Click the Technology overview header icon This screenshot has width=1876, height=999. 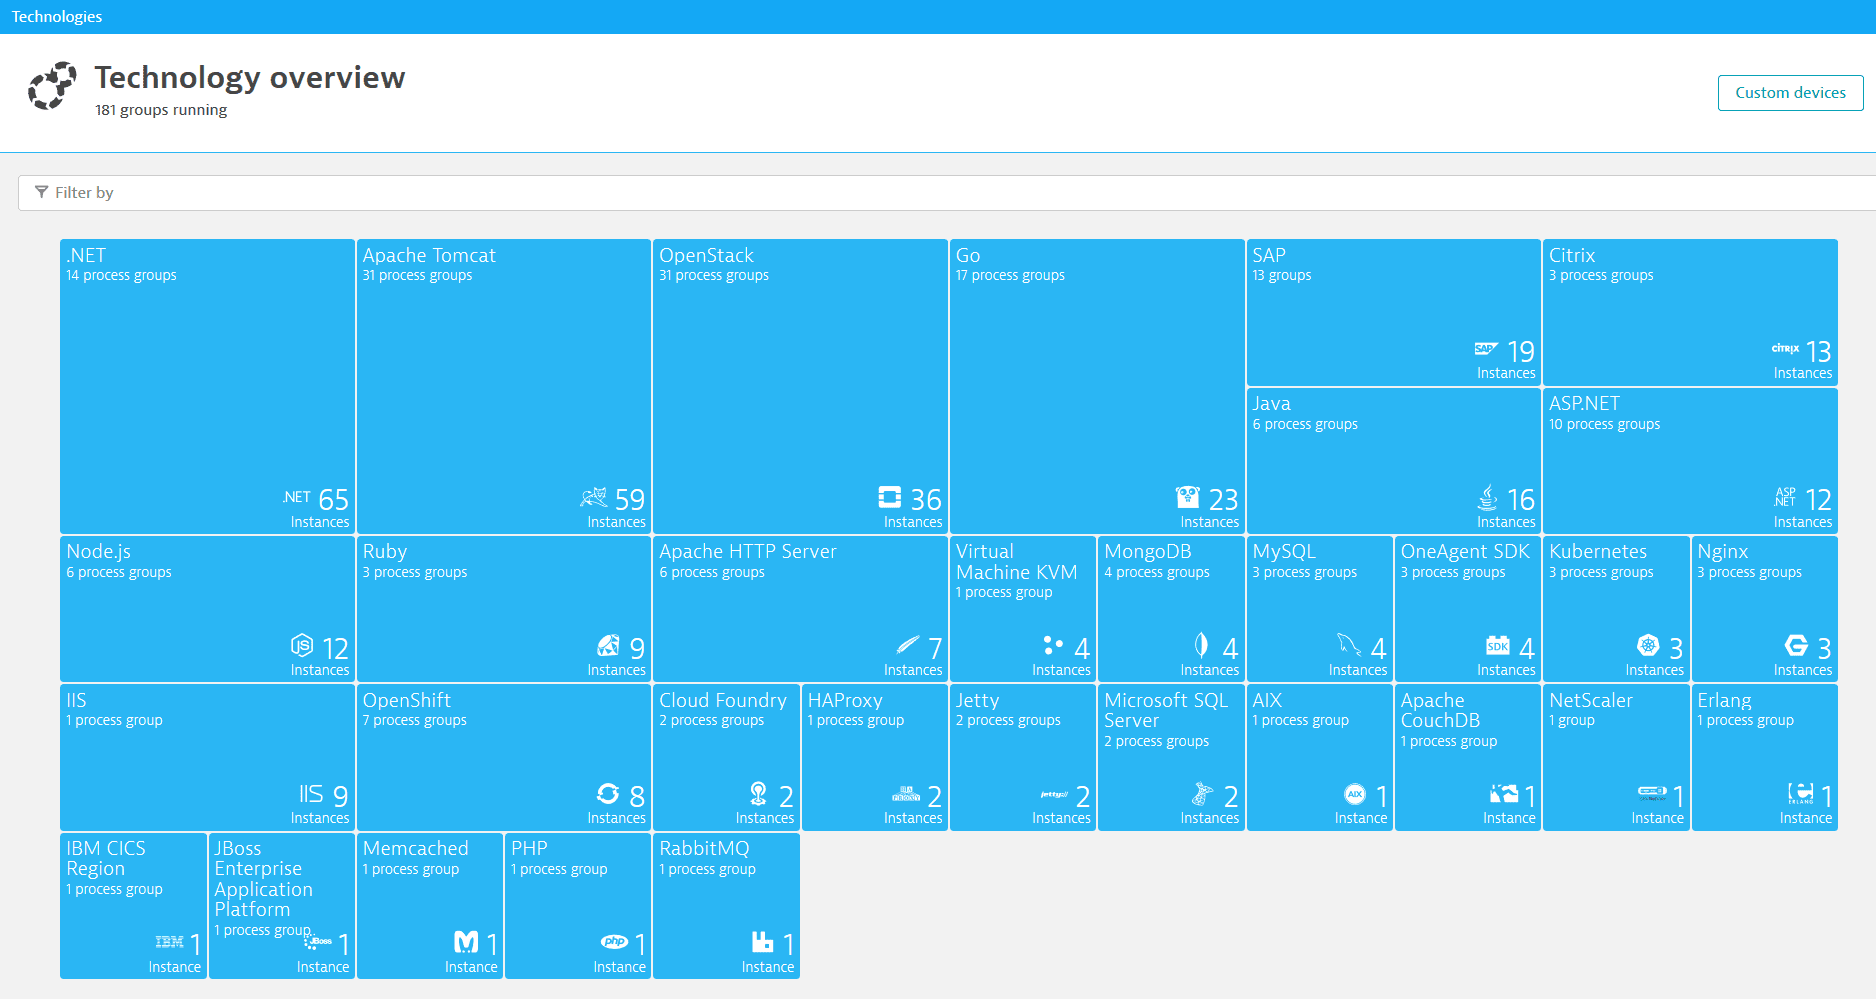coord(52,86)
